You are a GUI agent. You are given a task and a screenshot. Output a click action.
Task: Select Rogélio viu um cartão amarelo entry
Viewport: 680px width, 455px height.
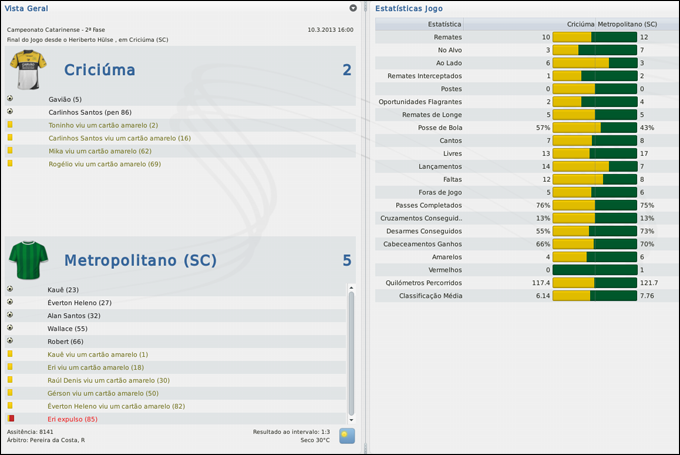(105, 164)
